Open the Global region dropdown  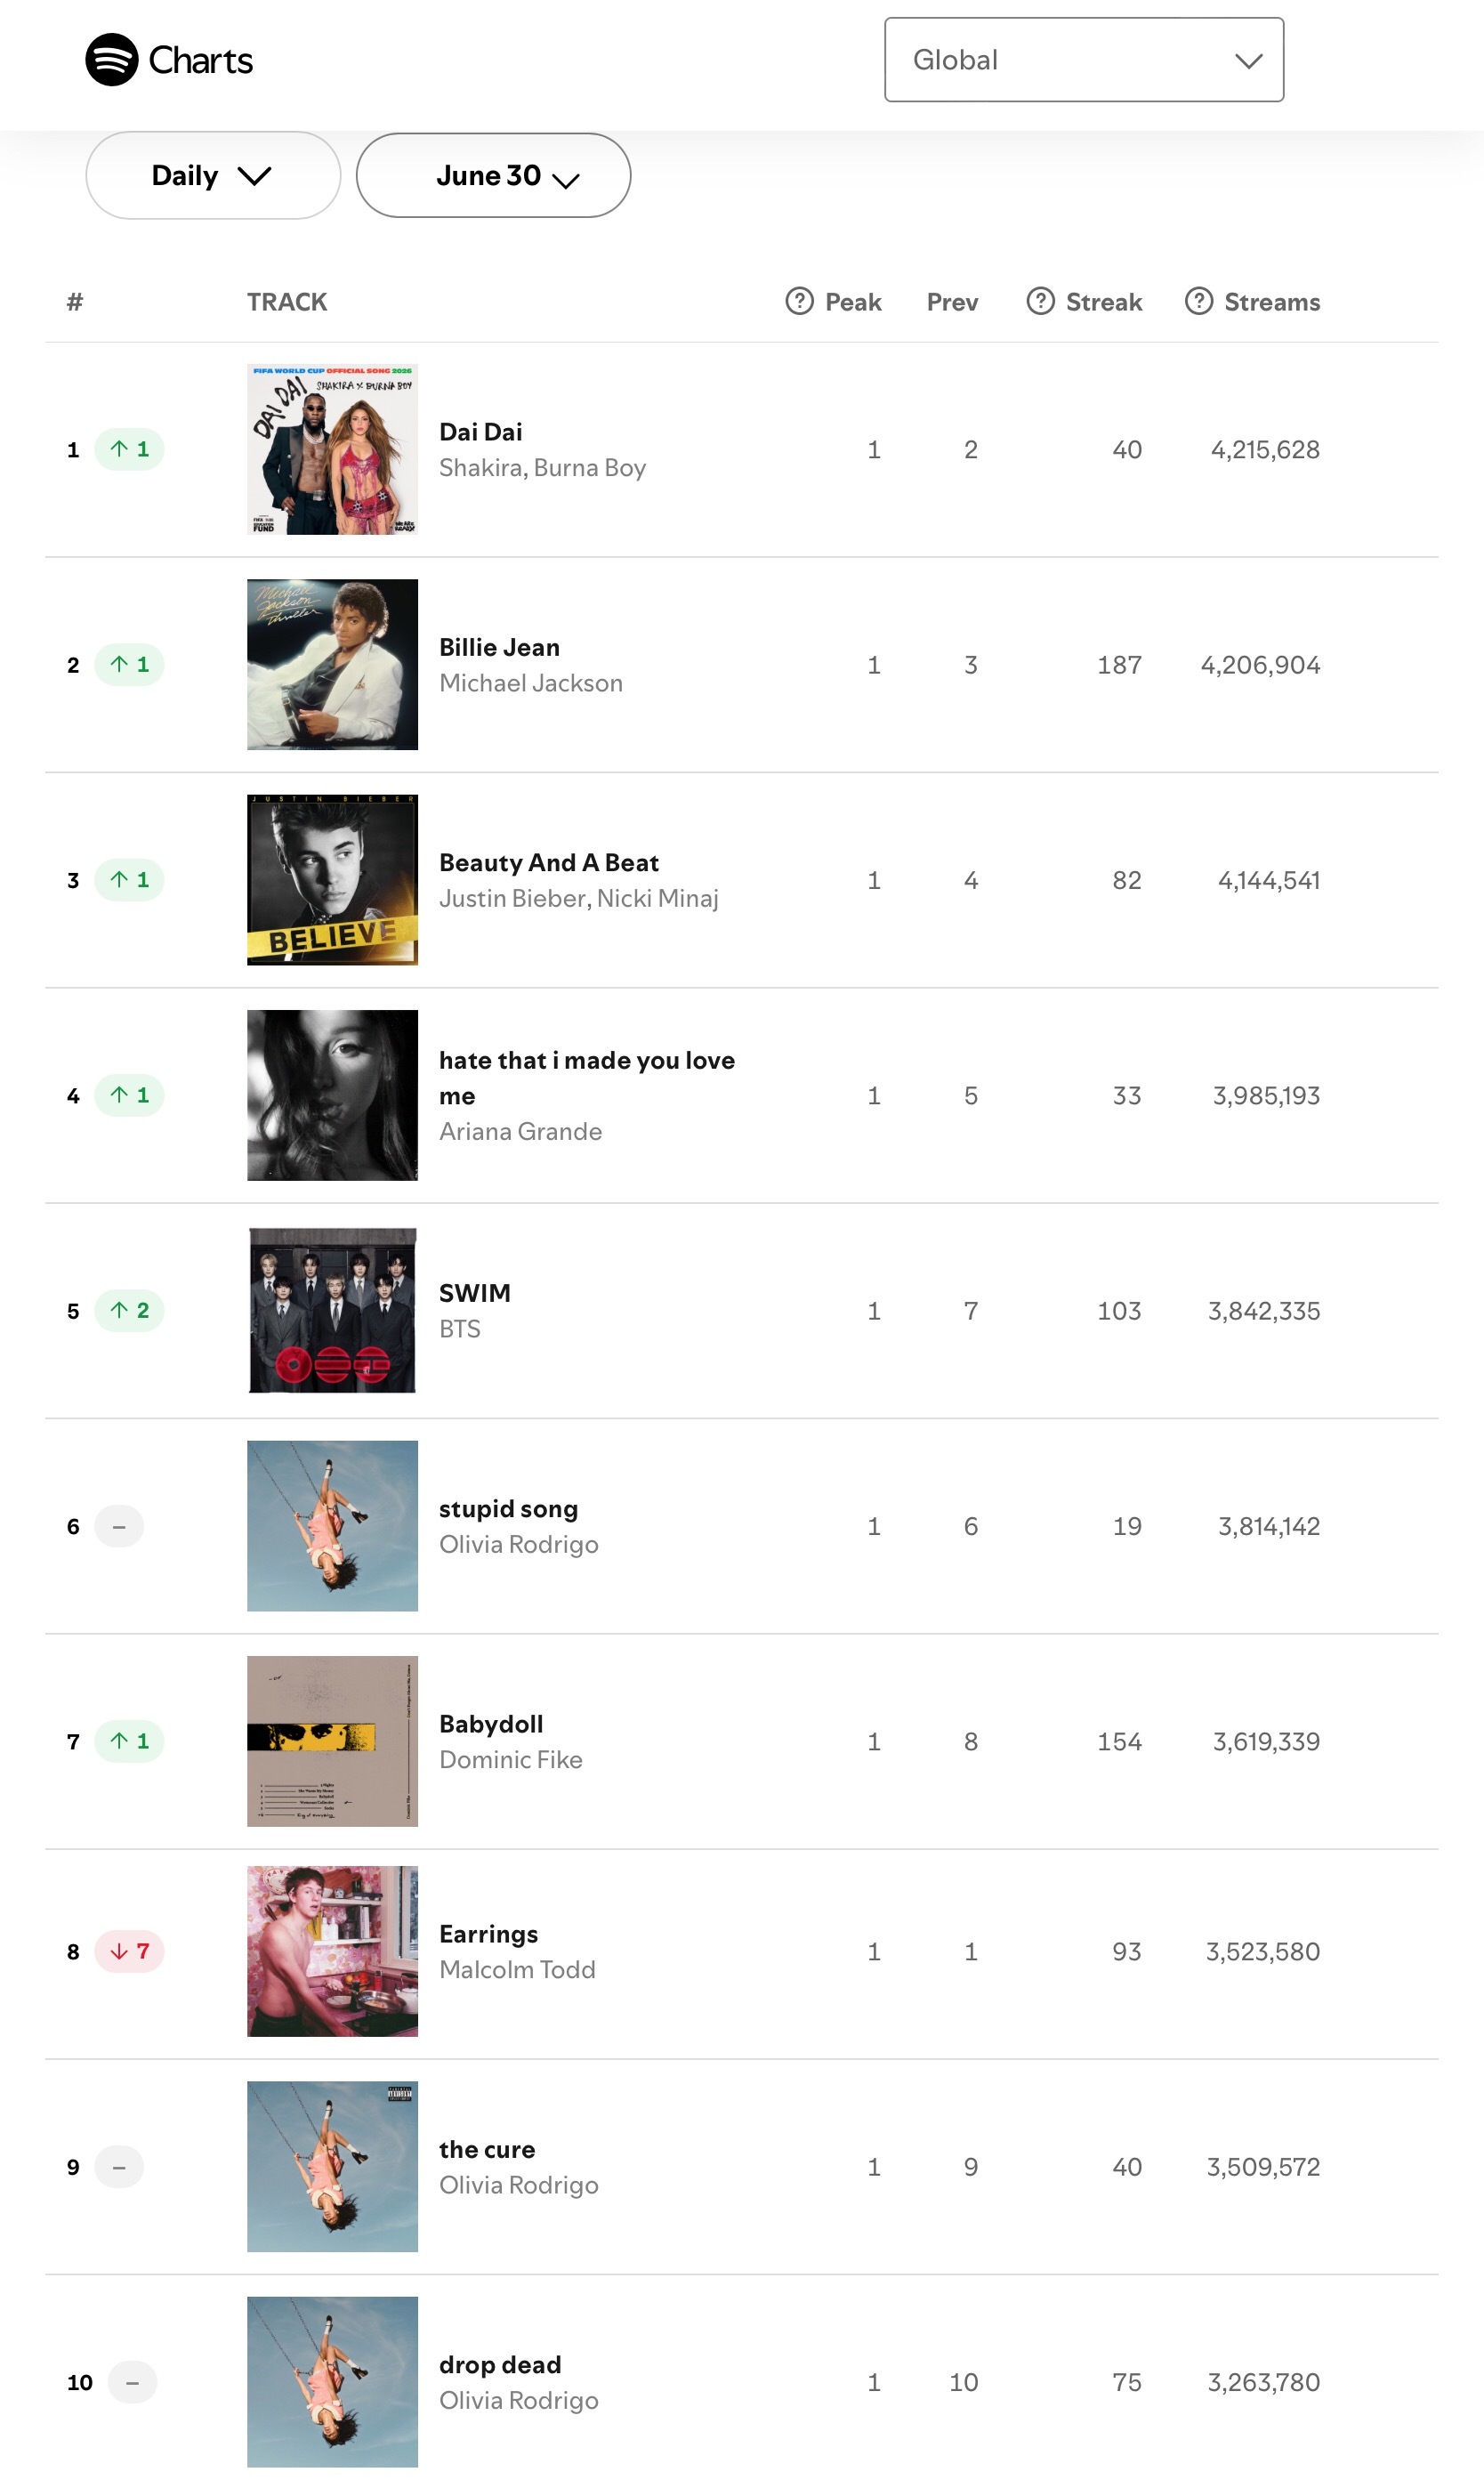tap(1084, 60)
